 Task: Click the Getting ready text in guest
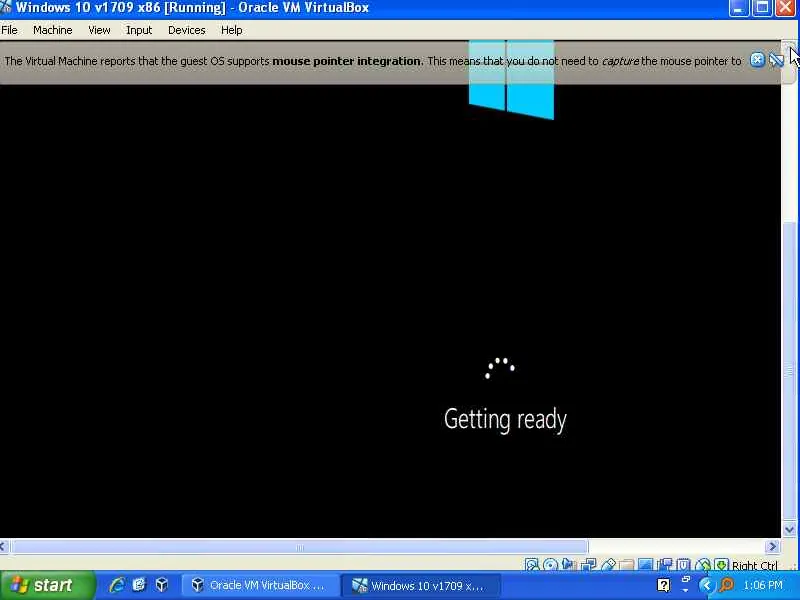[x=505, y=420]
